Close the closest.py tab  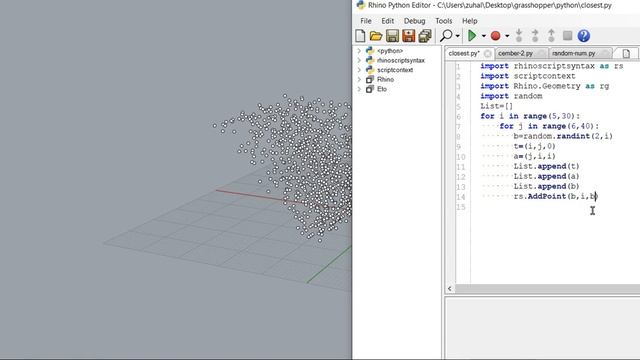click(487, 54)
